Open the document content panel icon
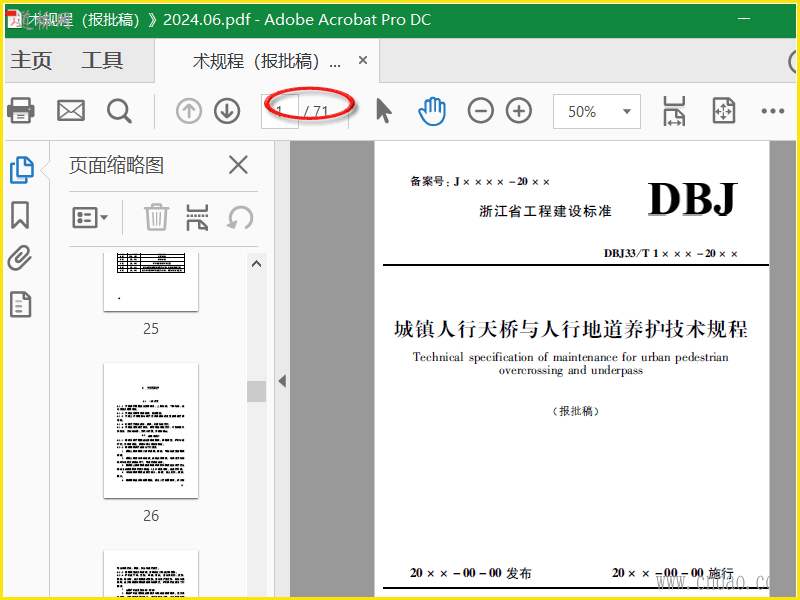This screenshot has height=600, width=800. [20, 304]
